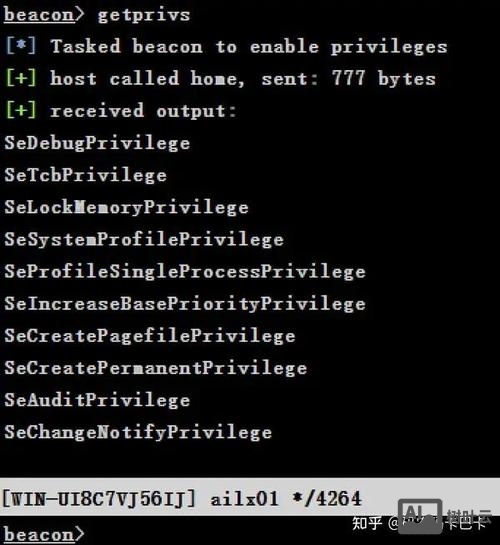
Task: Click the getprivs command text
Action: point(144,16)
